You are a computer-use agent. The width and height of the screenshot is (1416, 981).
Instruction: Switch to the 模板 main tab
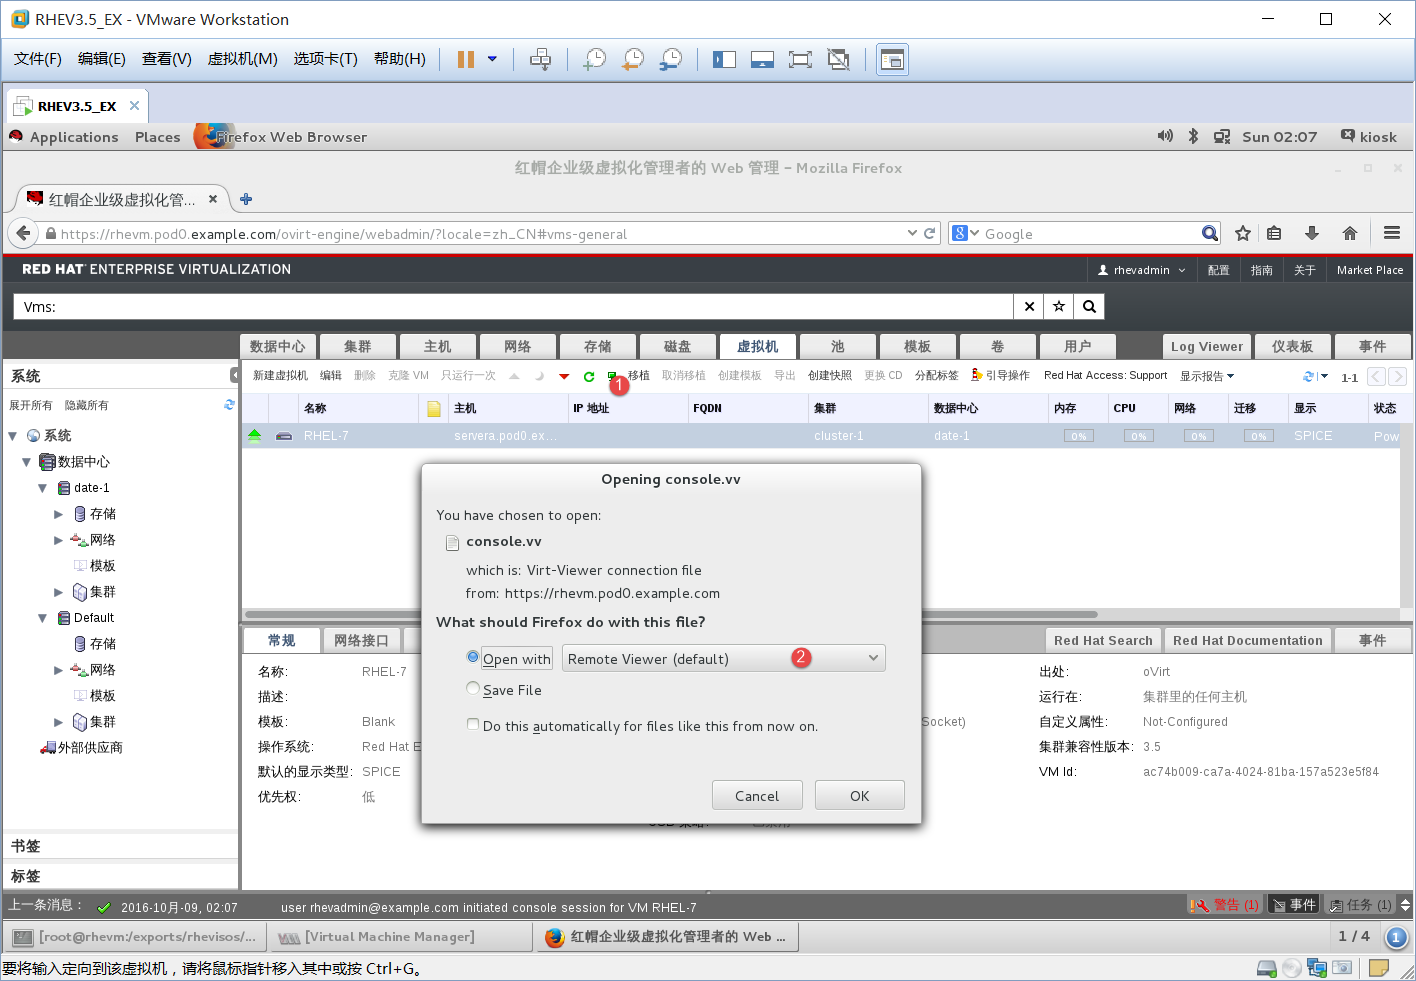click(917, 346)
